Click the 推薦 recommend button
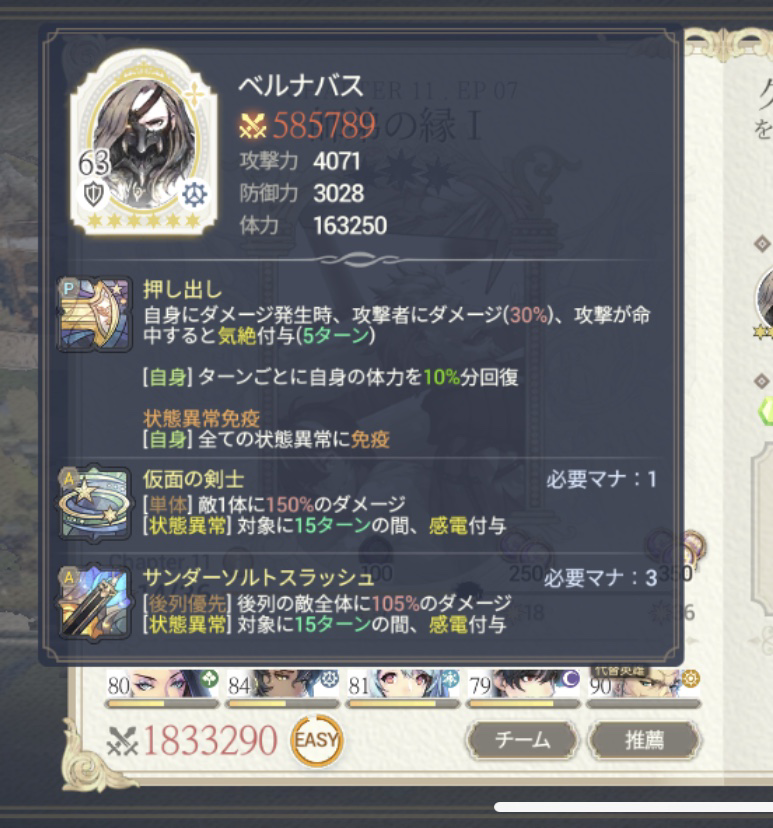The image size is (773, 828). click(x=644, y=740)
